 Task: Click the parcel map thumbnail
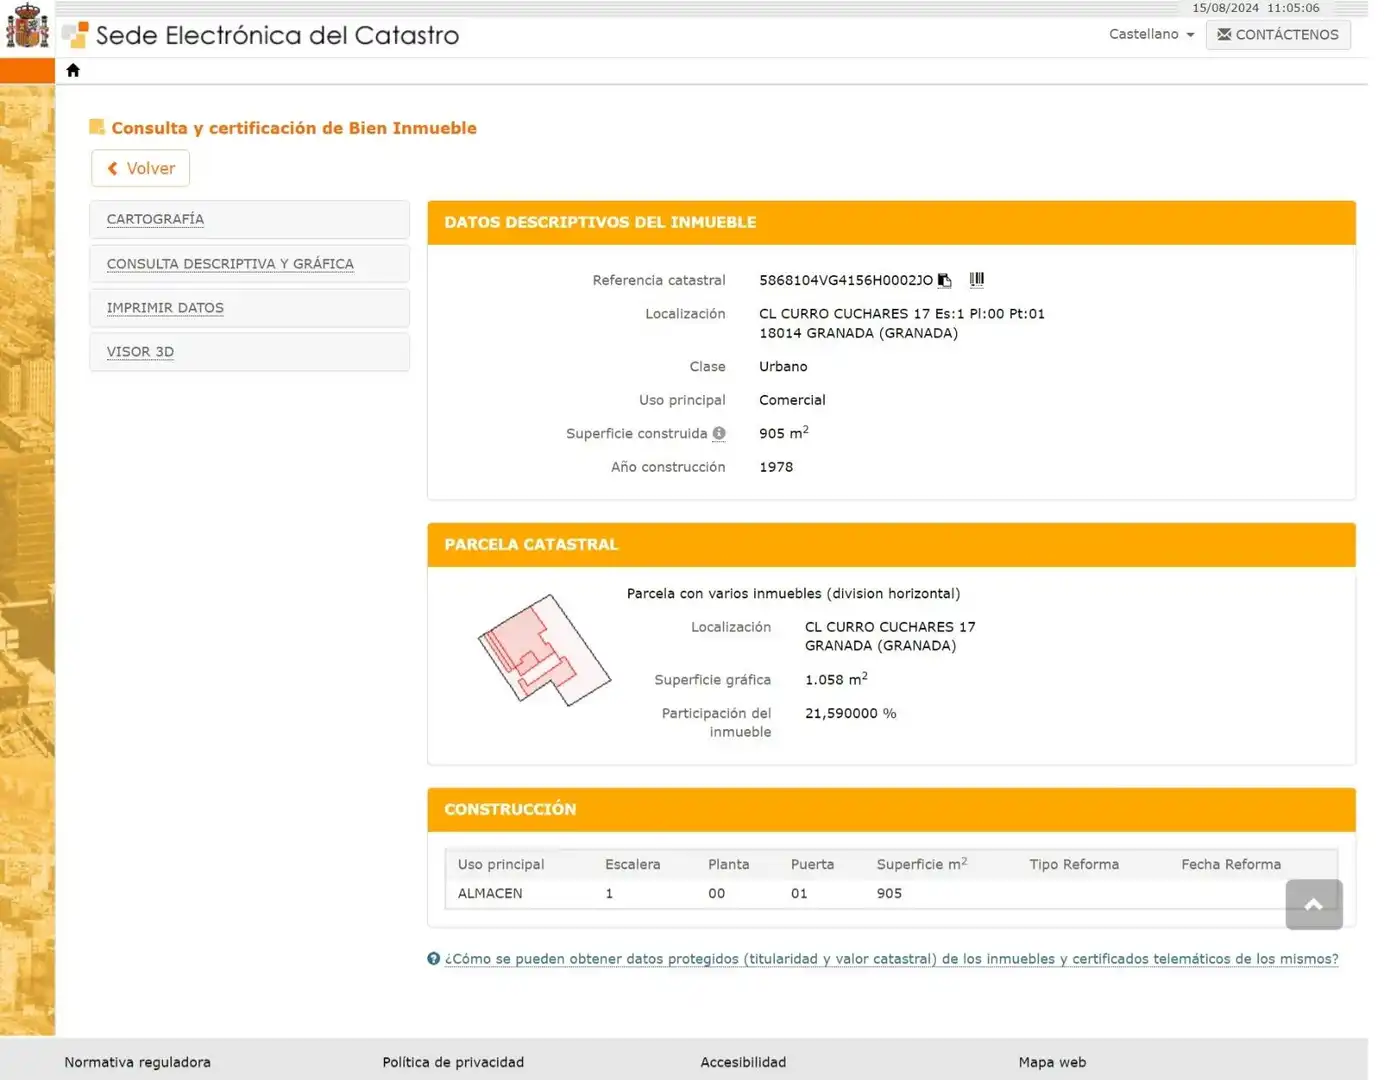[544, 650]
